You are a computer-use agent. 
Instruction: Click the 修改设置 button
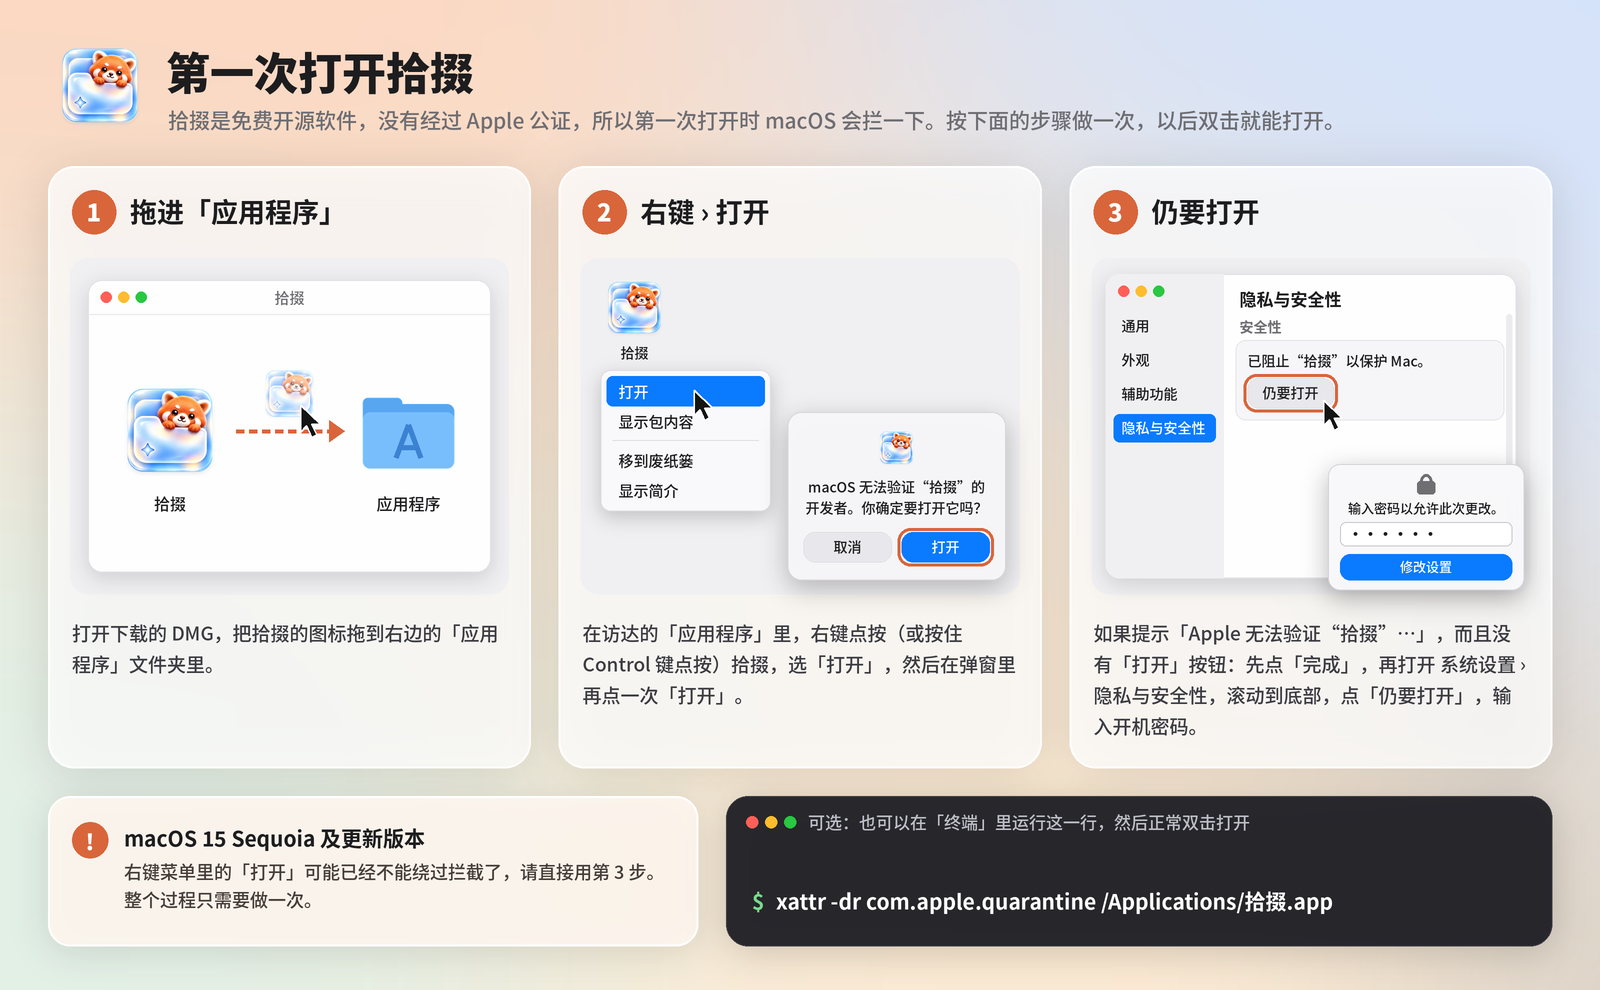coord(1426,567)
